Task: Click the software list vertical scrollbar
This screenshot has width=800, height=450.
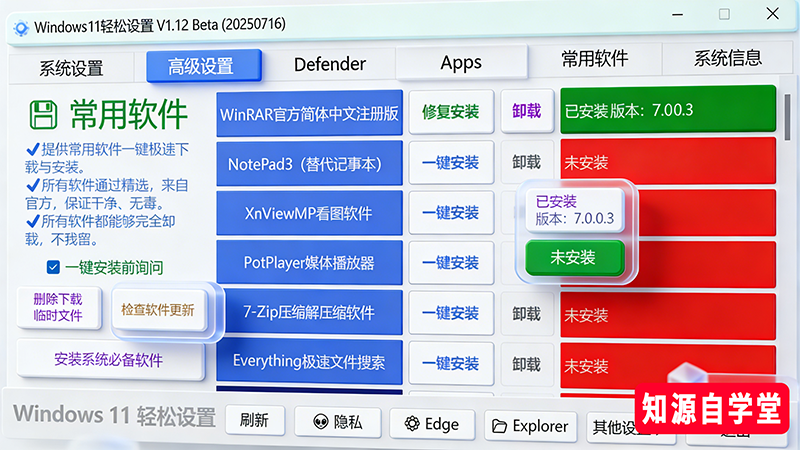Action: [787, 117]
